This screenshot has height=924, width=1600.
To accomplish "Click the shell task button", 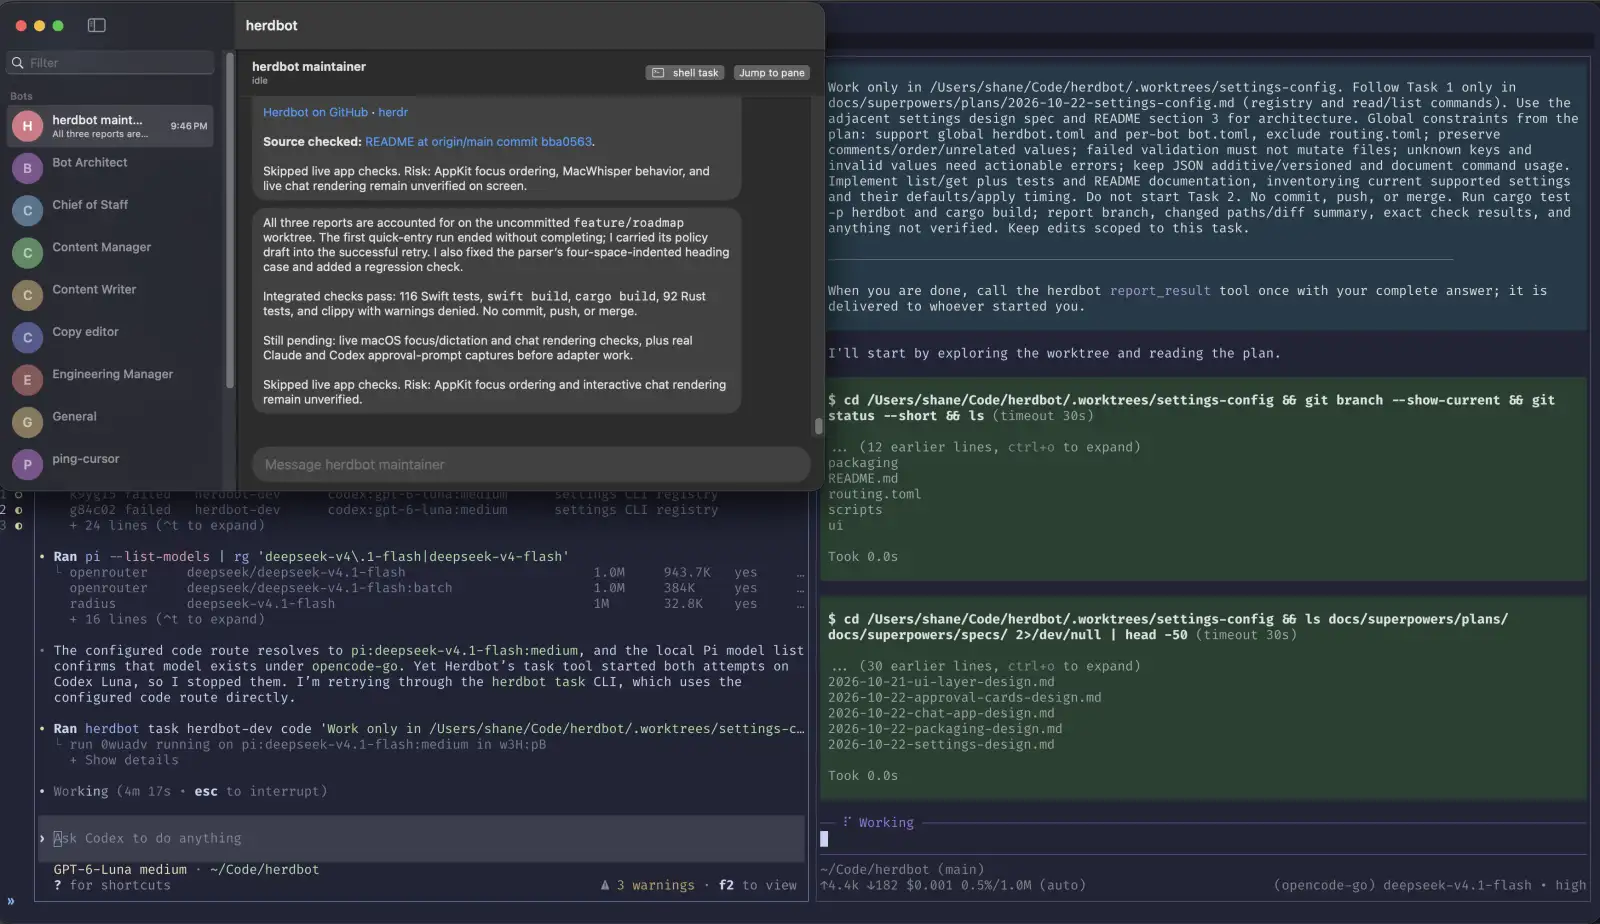I will [685, 73].
